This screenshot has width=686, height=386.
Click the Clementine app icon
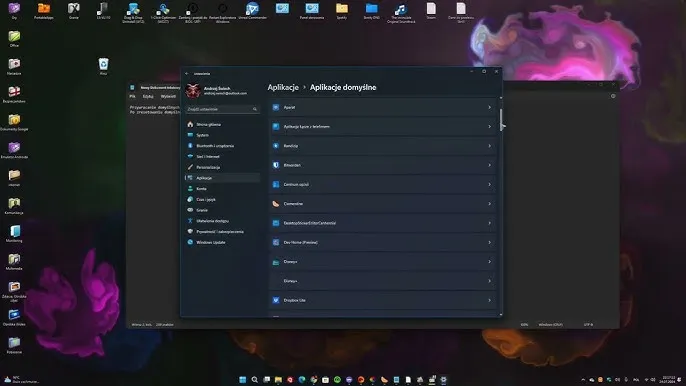[276, 204]
